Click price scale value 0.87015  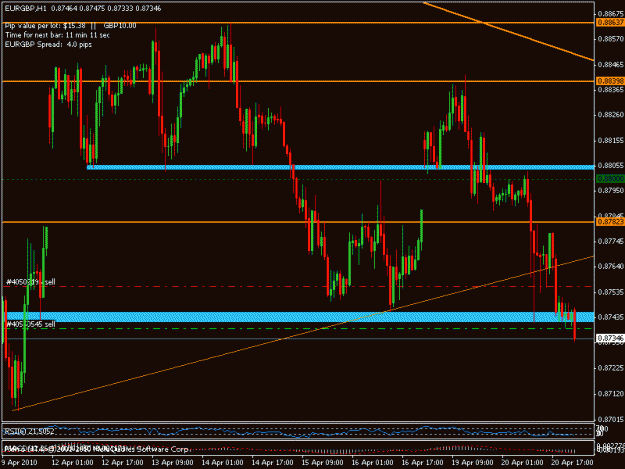(x=610, y=419)
